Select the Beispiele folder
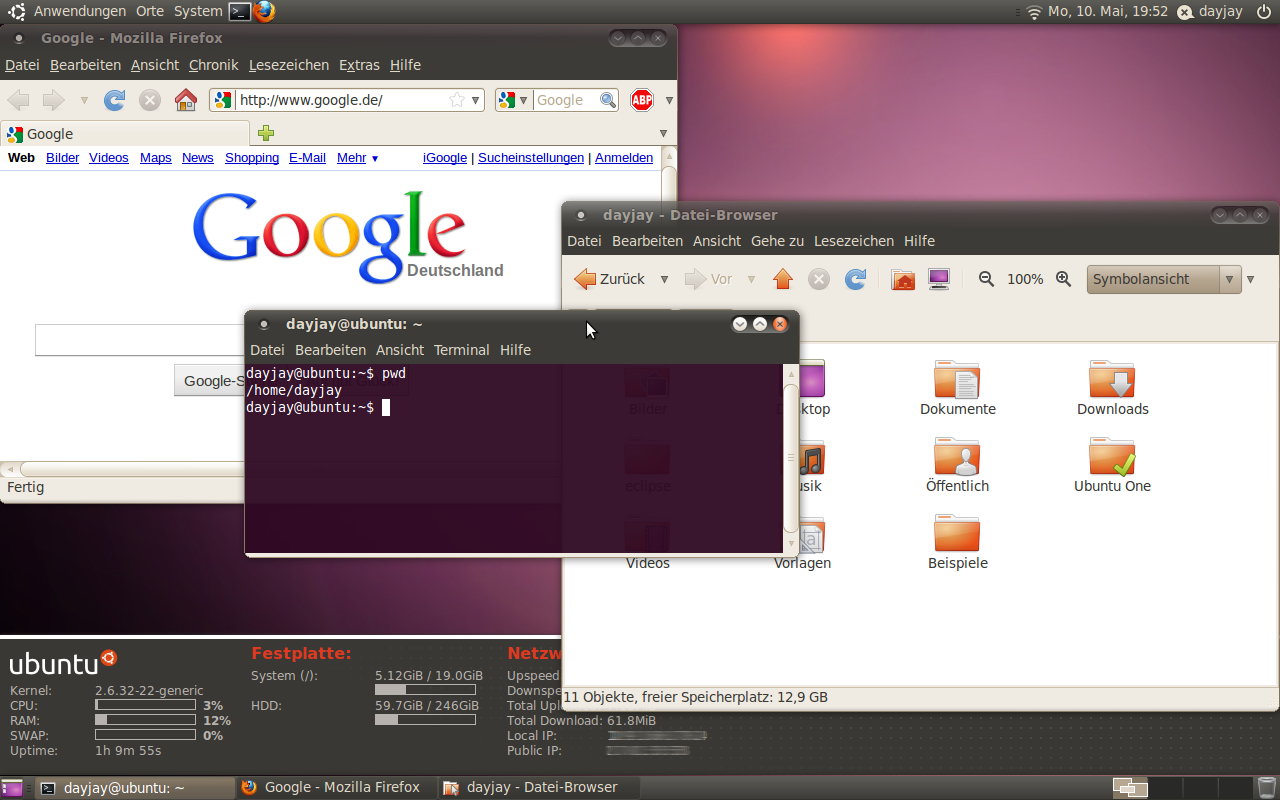Viewport: 1280px width, 800px height. pyautogui.click(x=958, y=543)
